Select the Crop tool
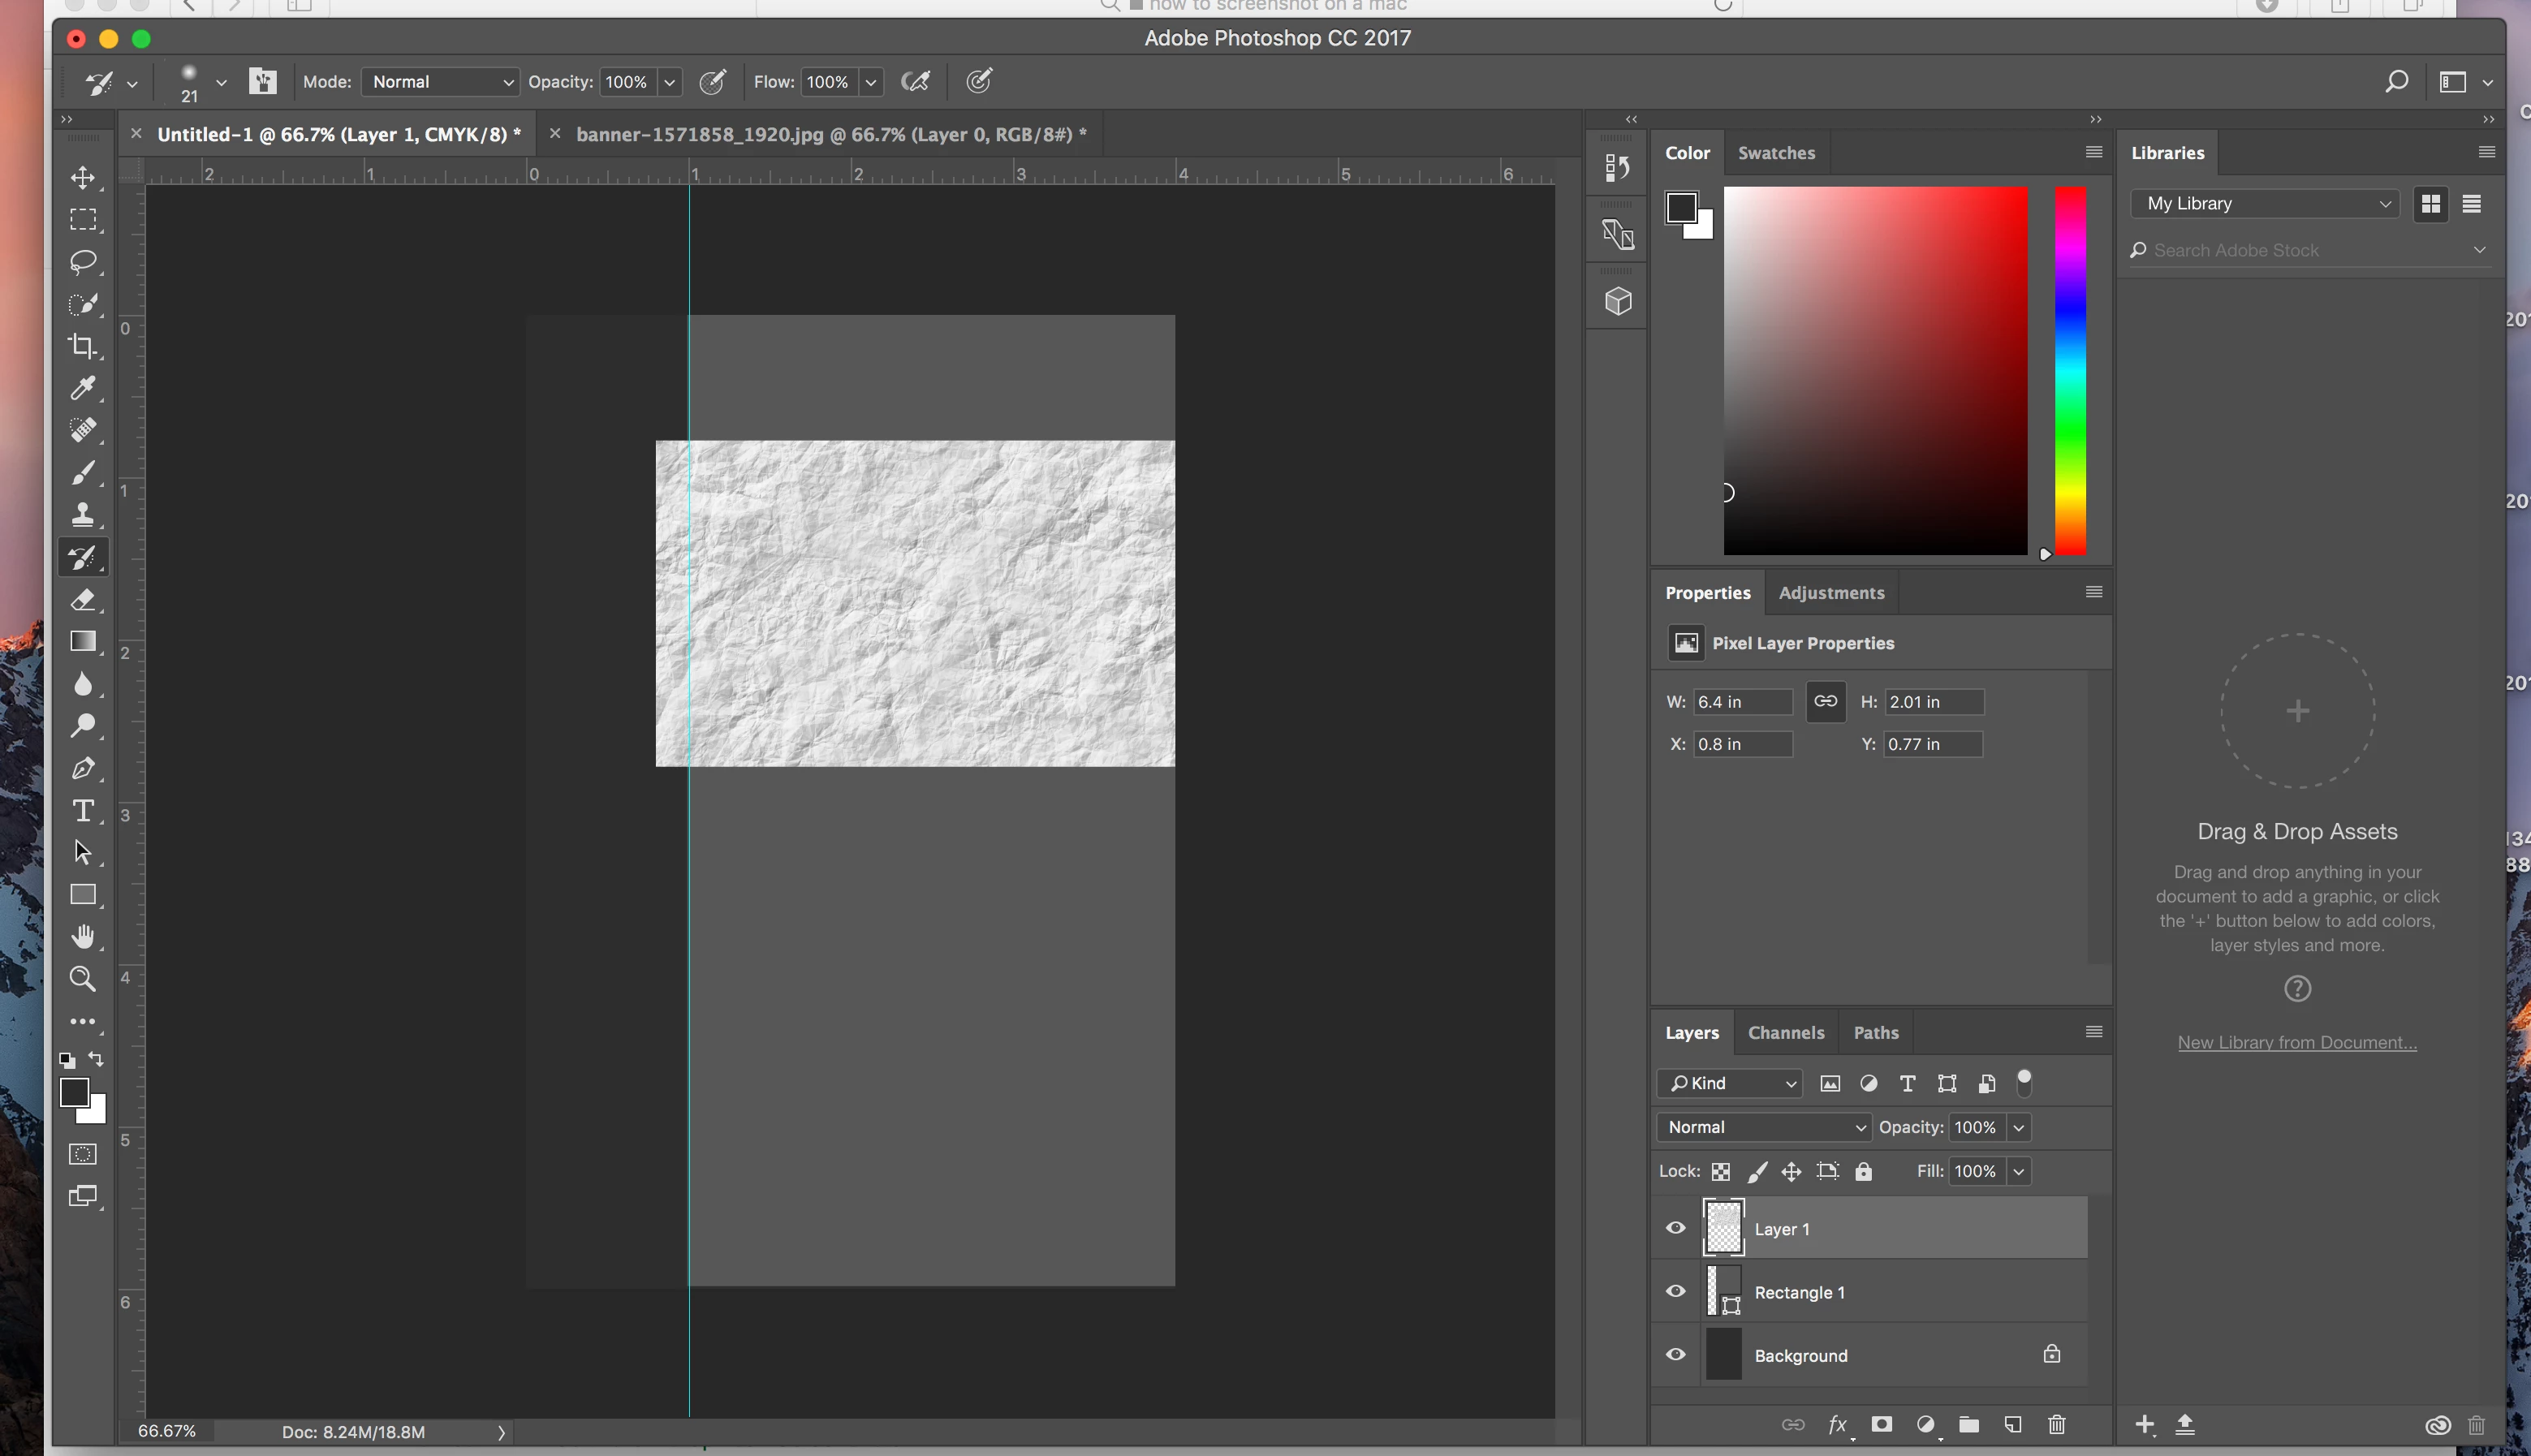This screenshot has height=1456, width=2531. [83, 346]
